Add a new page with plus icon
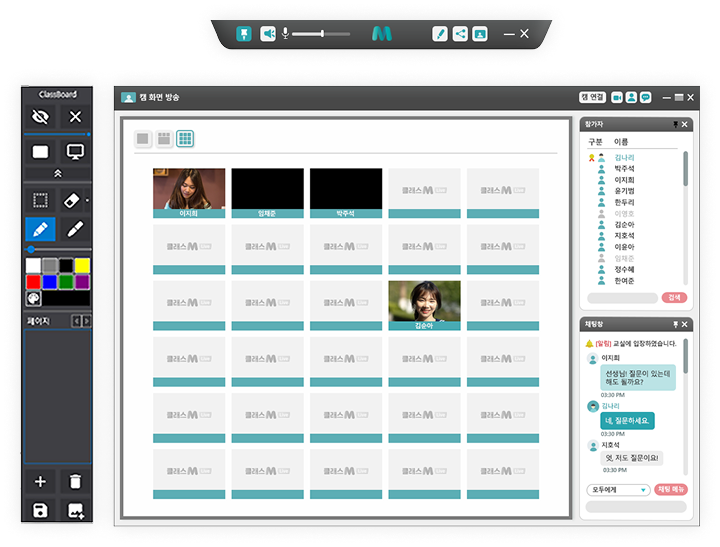 pos(41,482)
